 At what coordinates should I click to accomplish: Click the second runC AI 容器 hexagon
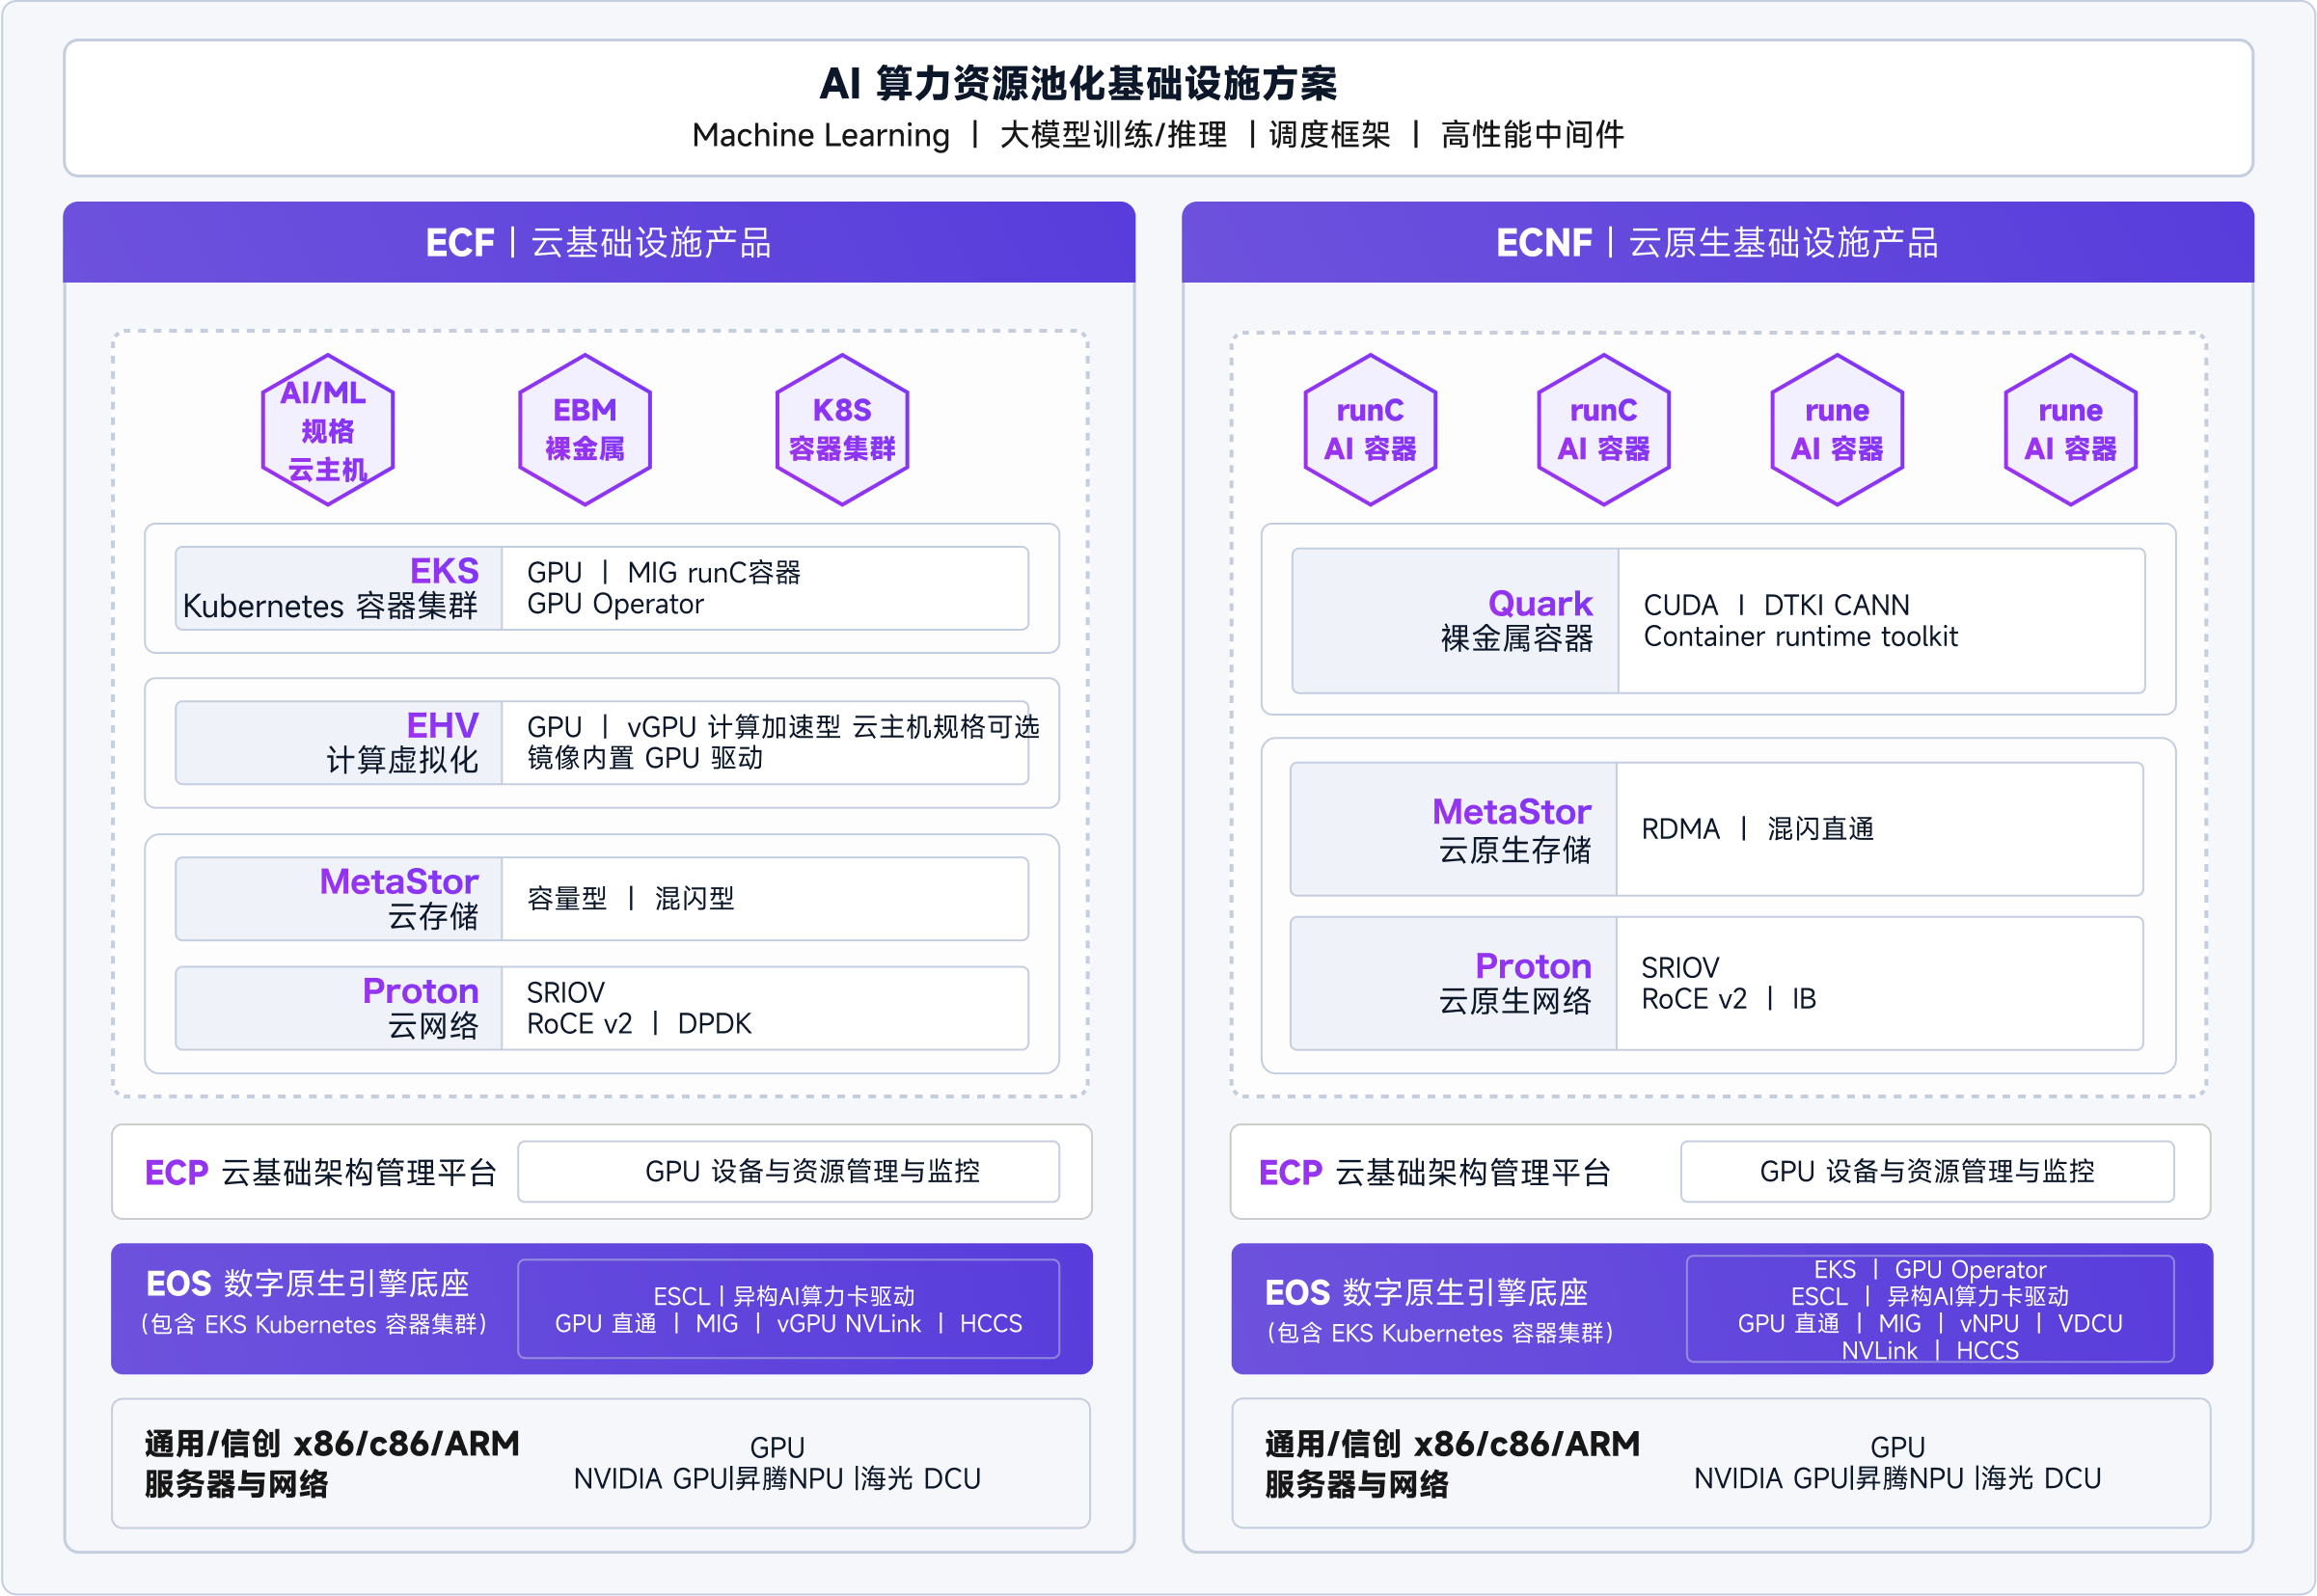(1603, 430)
